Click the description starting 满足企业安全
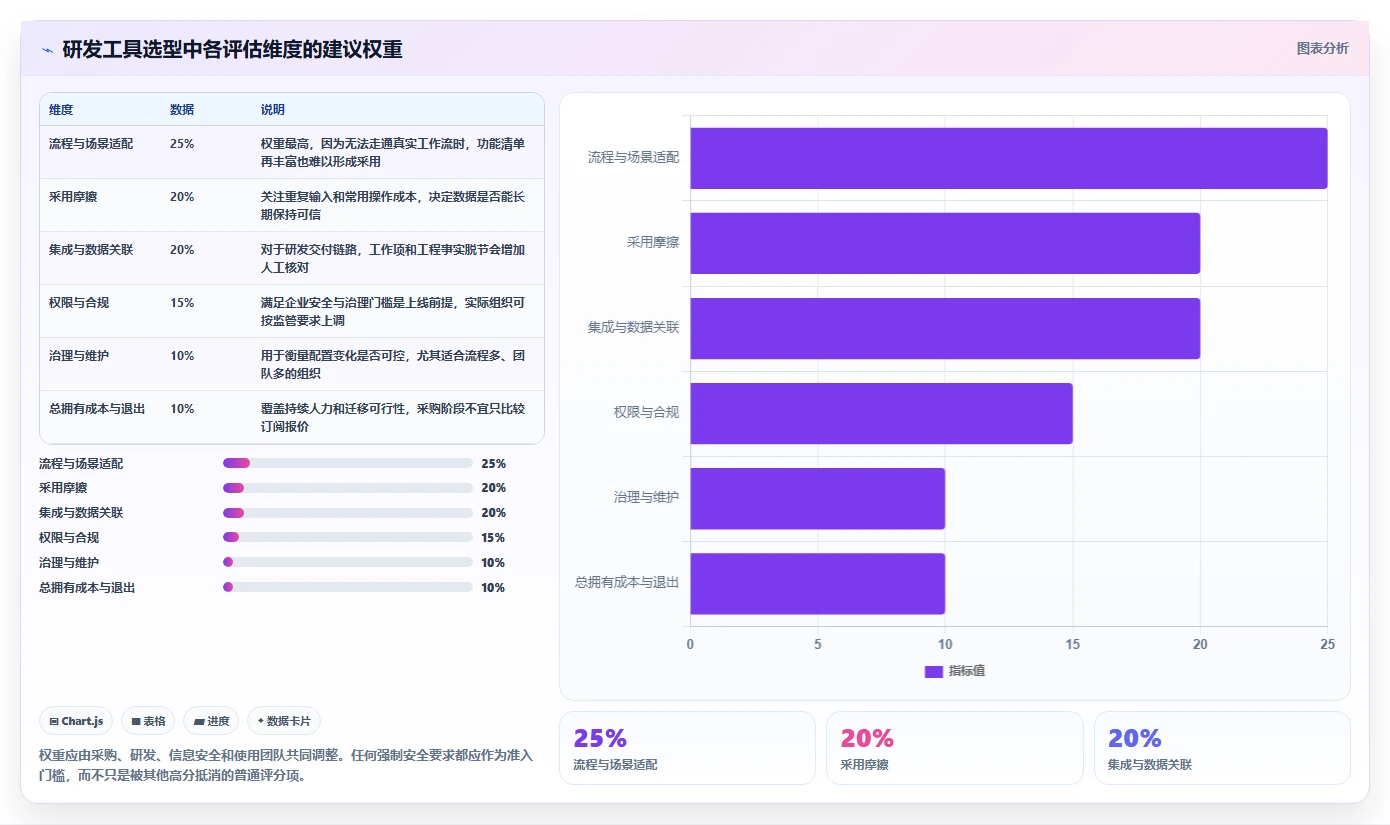Image resolution: width=1390 pixels, height=825 pixels. point(393,311)
